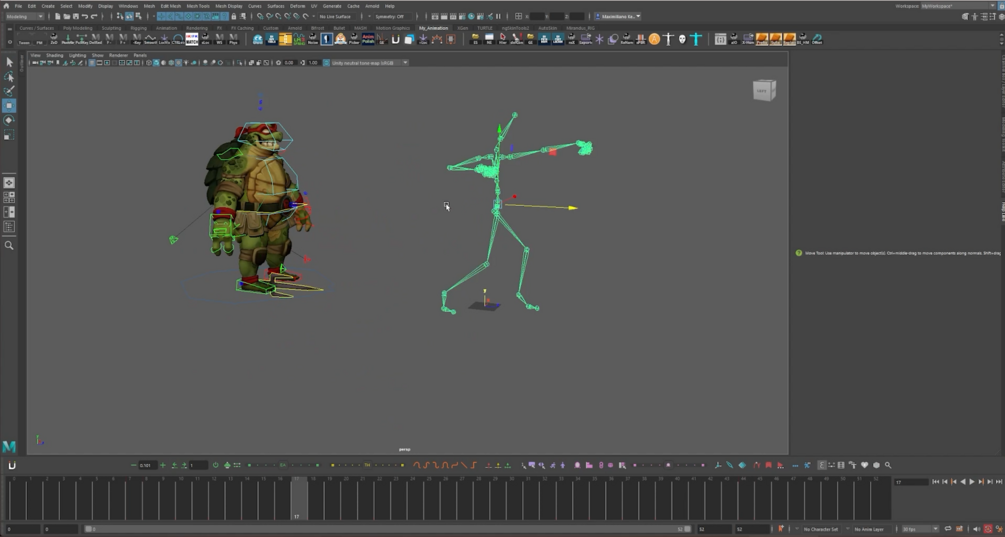Screen dimensions: 1005x537
Task: Click the cyan T-pose shelf icon
Action: (x=696, y=39)
